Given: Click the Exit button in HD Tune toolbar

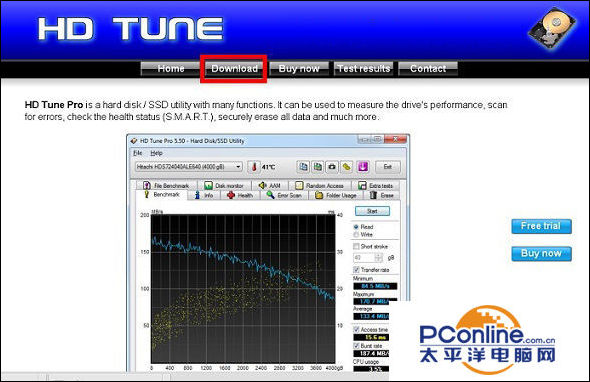Looking at the screenshot, I should (388, 167).
